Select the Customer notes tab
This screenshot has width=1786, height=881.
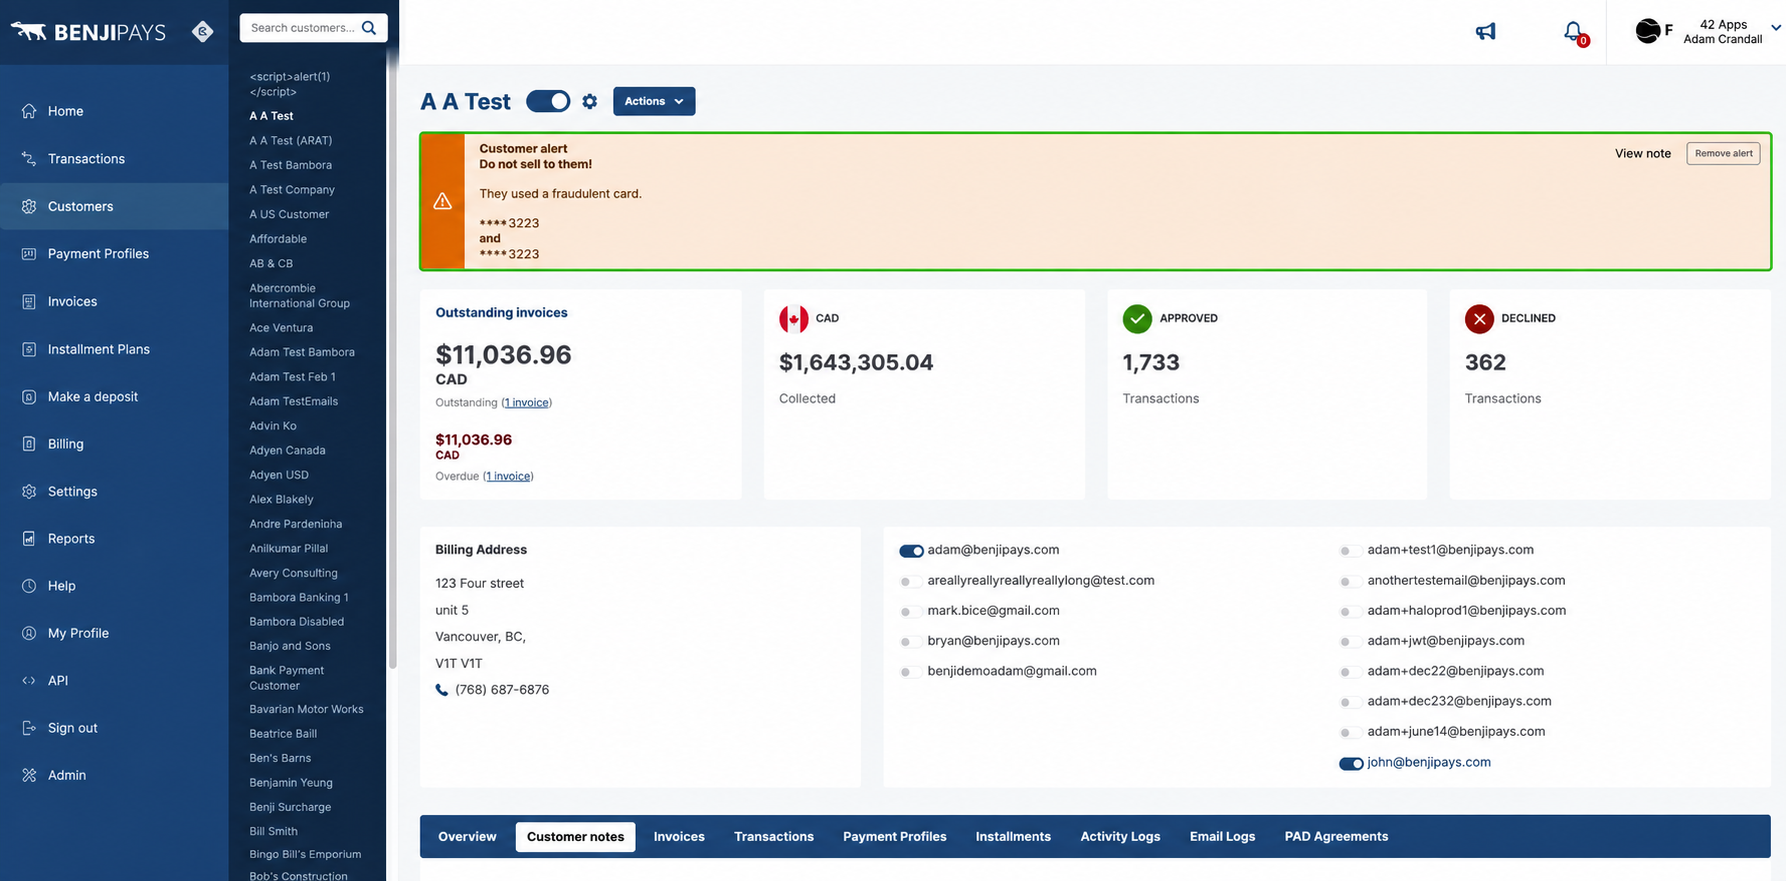point(575,837)
